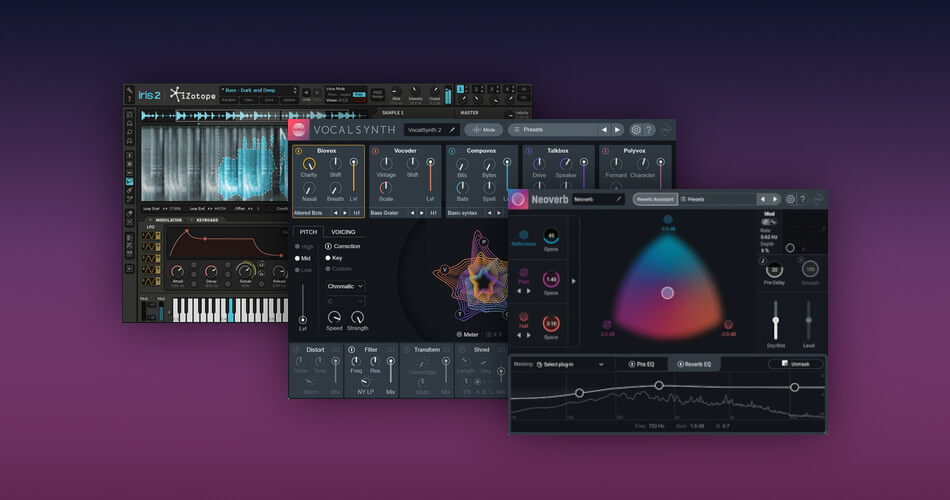Switch to the PITCH tab
Viewport: 950px width, 500px height.
(308, 232)
